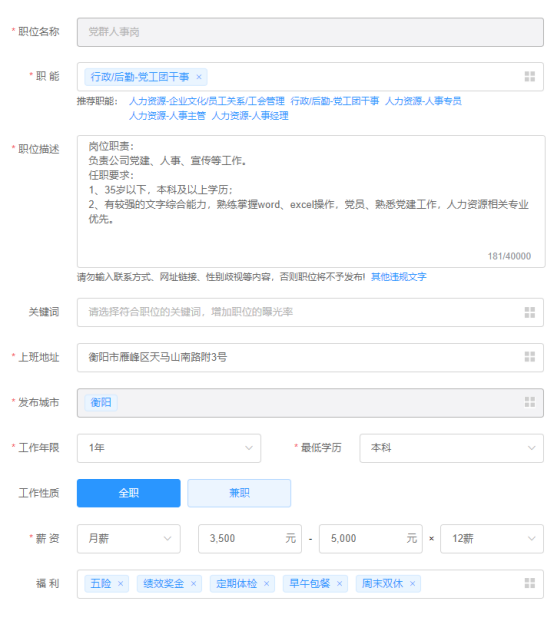
Task: Open the 关键词 selector grid icon
Action: 530,313
